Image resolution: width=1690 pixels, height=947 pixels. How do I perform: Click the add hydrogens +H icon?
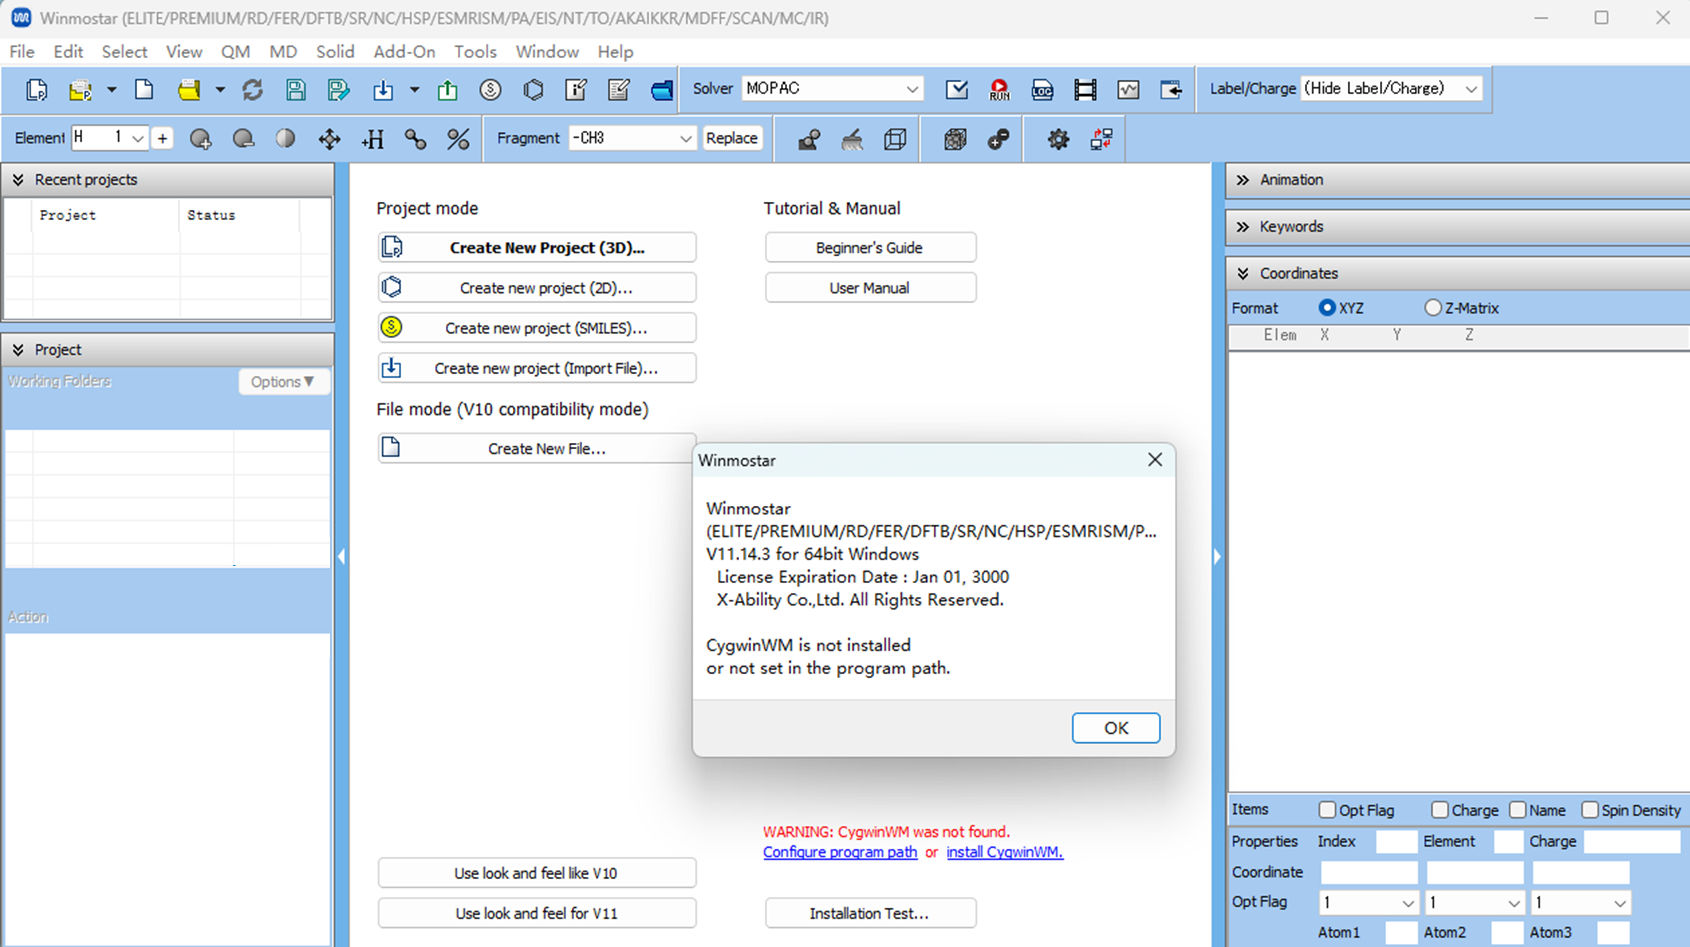[x=372, y=139]
